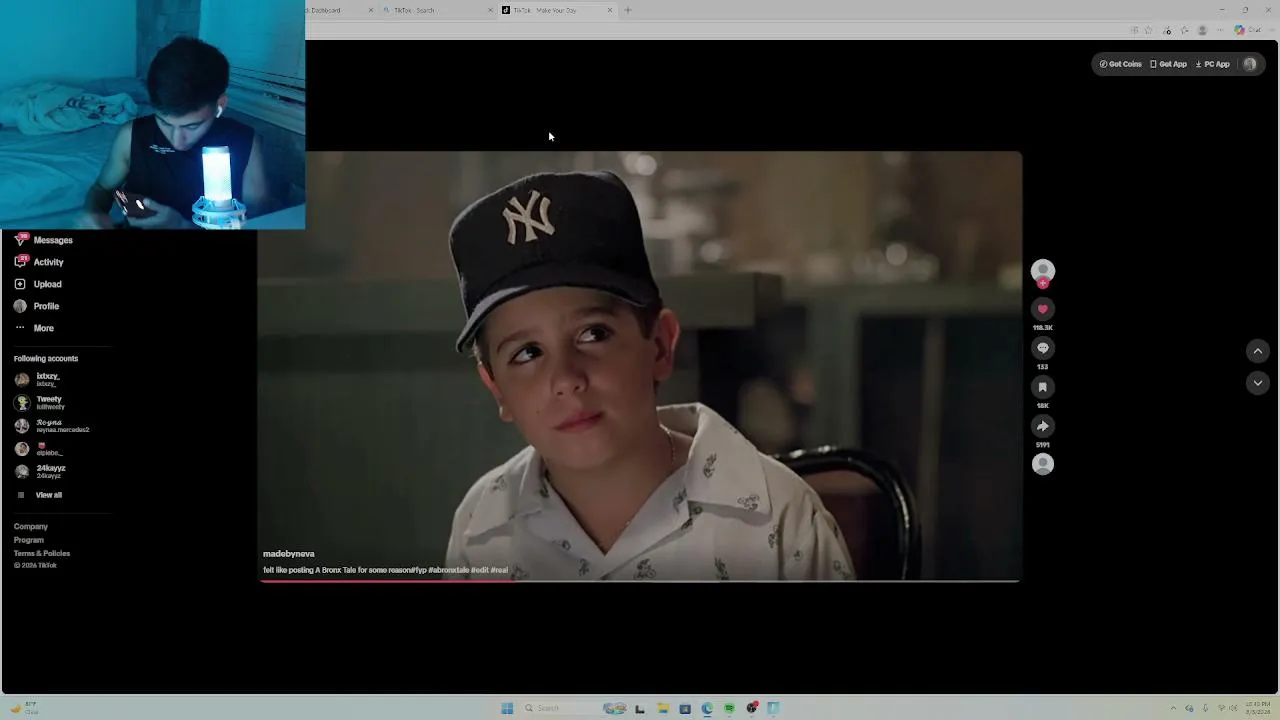Click the Upload plus icon

pos(20,284)
